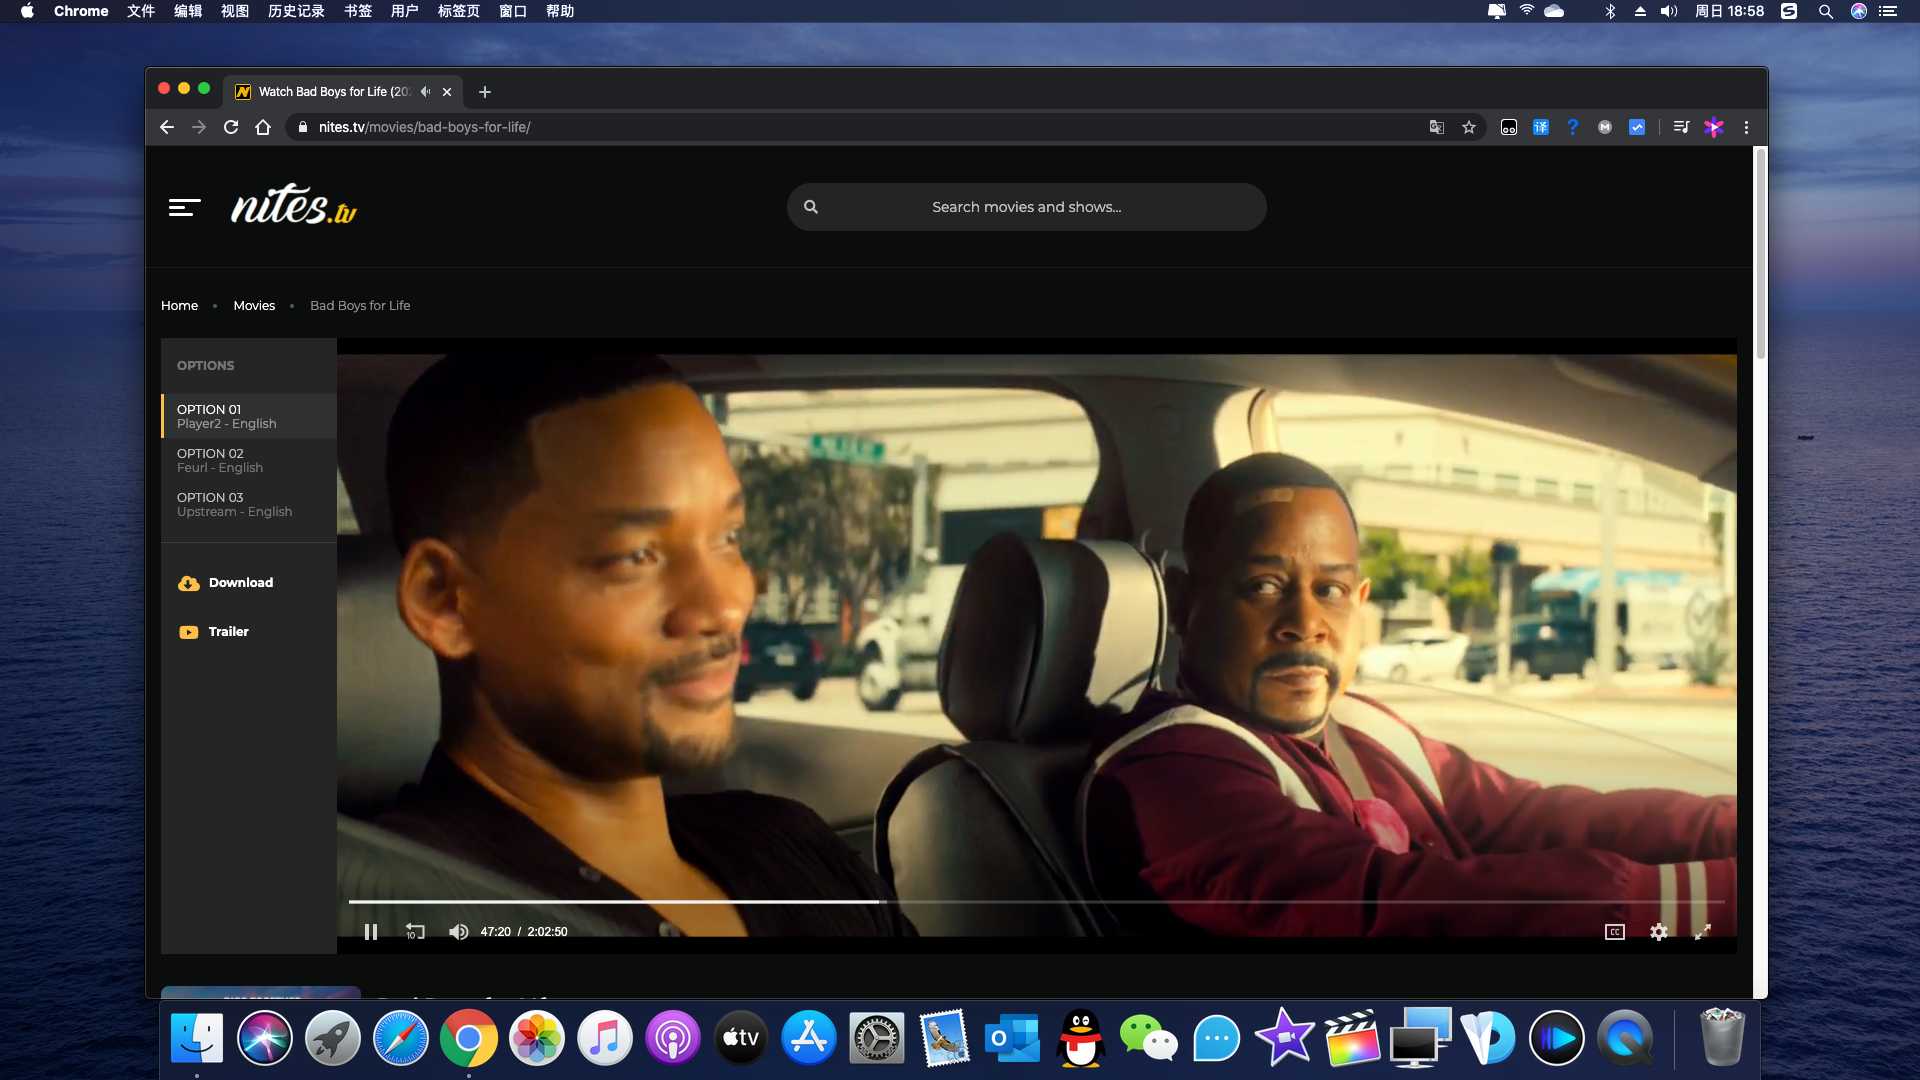Open Safari from the Dock
The image size is (1920, 1080).
click(x=401, y=1038)
